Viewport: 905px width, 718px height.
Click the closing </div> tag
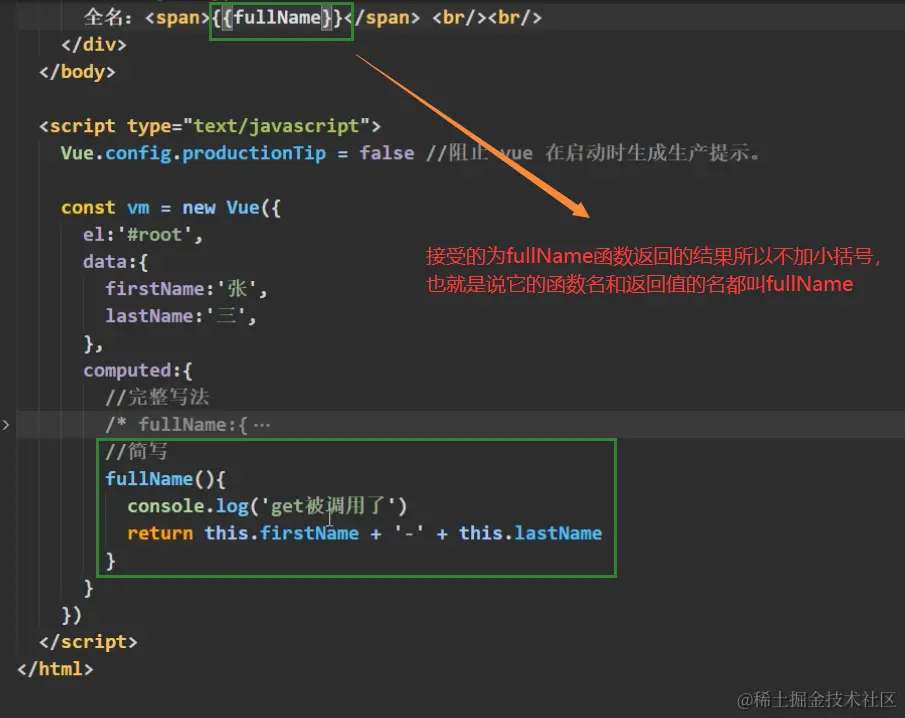(x=94, y=44)
